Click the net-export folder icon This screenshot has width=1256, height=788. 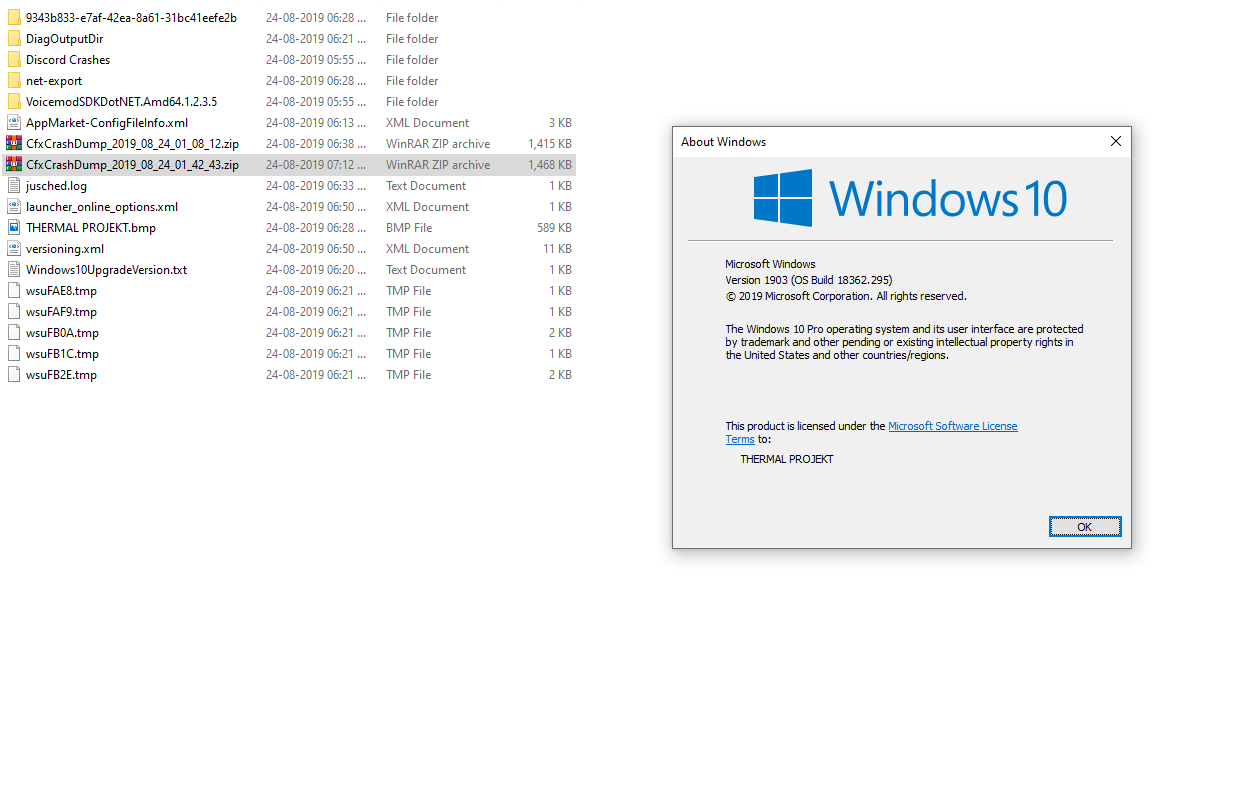[14, 81]
